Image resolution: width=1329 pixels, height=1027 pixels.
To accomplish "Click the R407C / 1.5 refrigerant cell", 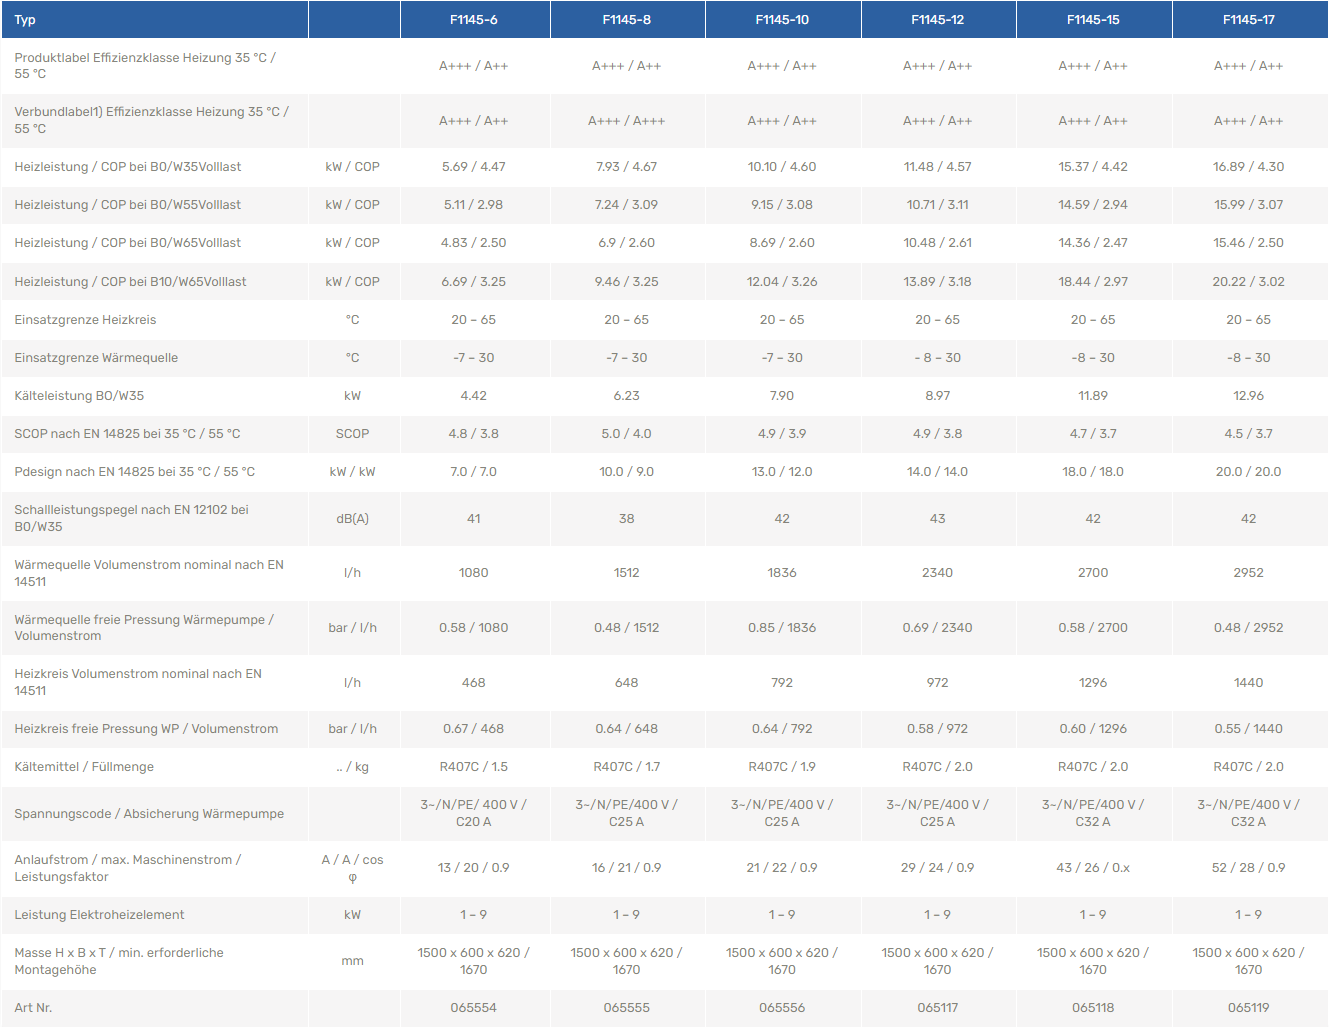I will pyautogui.click(x=474, y=767).
